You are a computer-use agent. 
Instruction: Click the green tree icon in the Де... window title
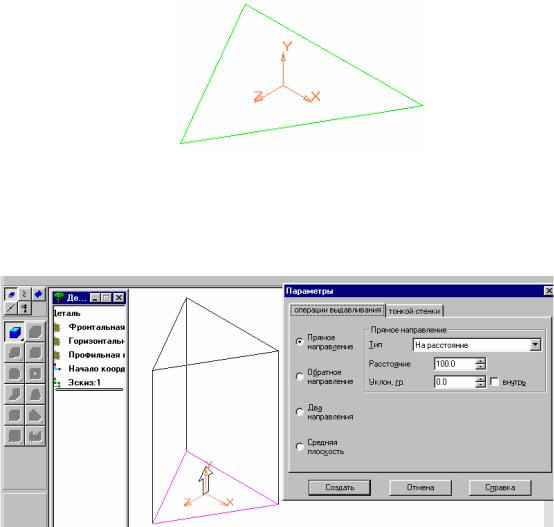pos(59,298)
